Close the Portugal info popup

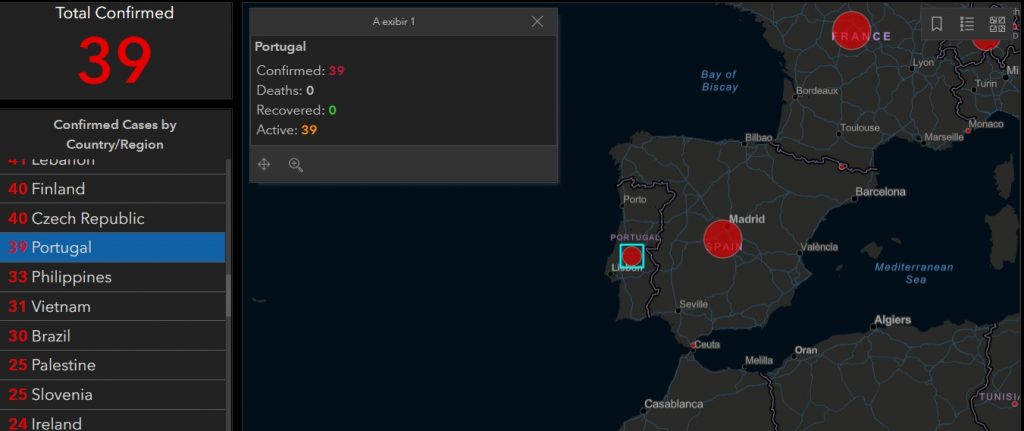(x=537, y=21)
